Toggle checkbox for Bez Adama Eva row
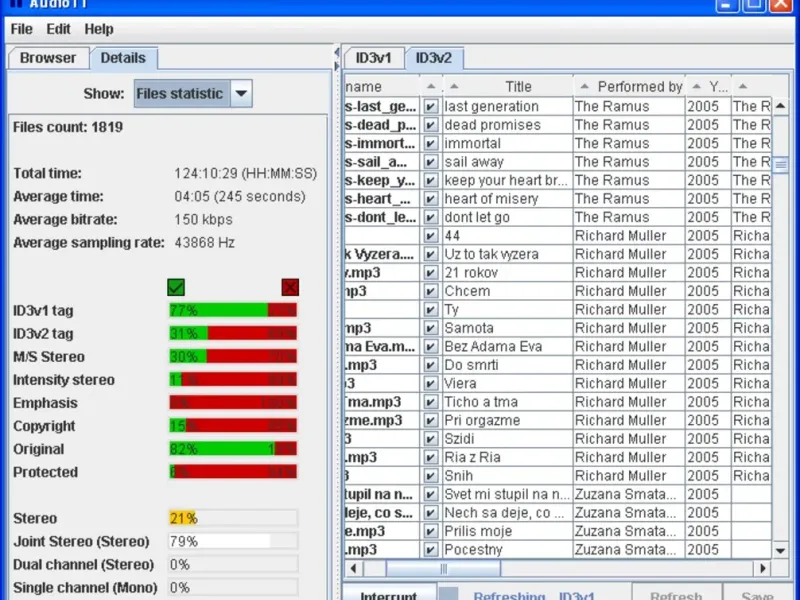This screenshot has width=800, height=600. (431, 346)
